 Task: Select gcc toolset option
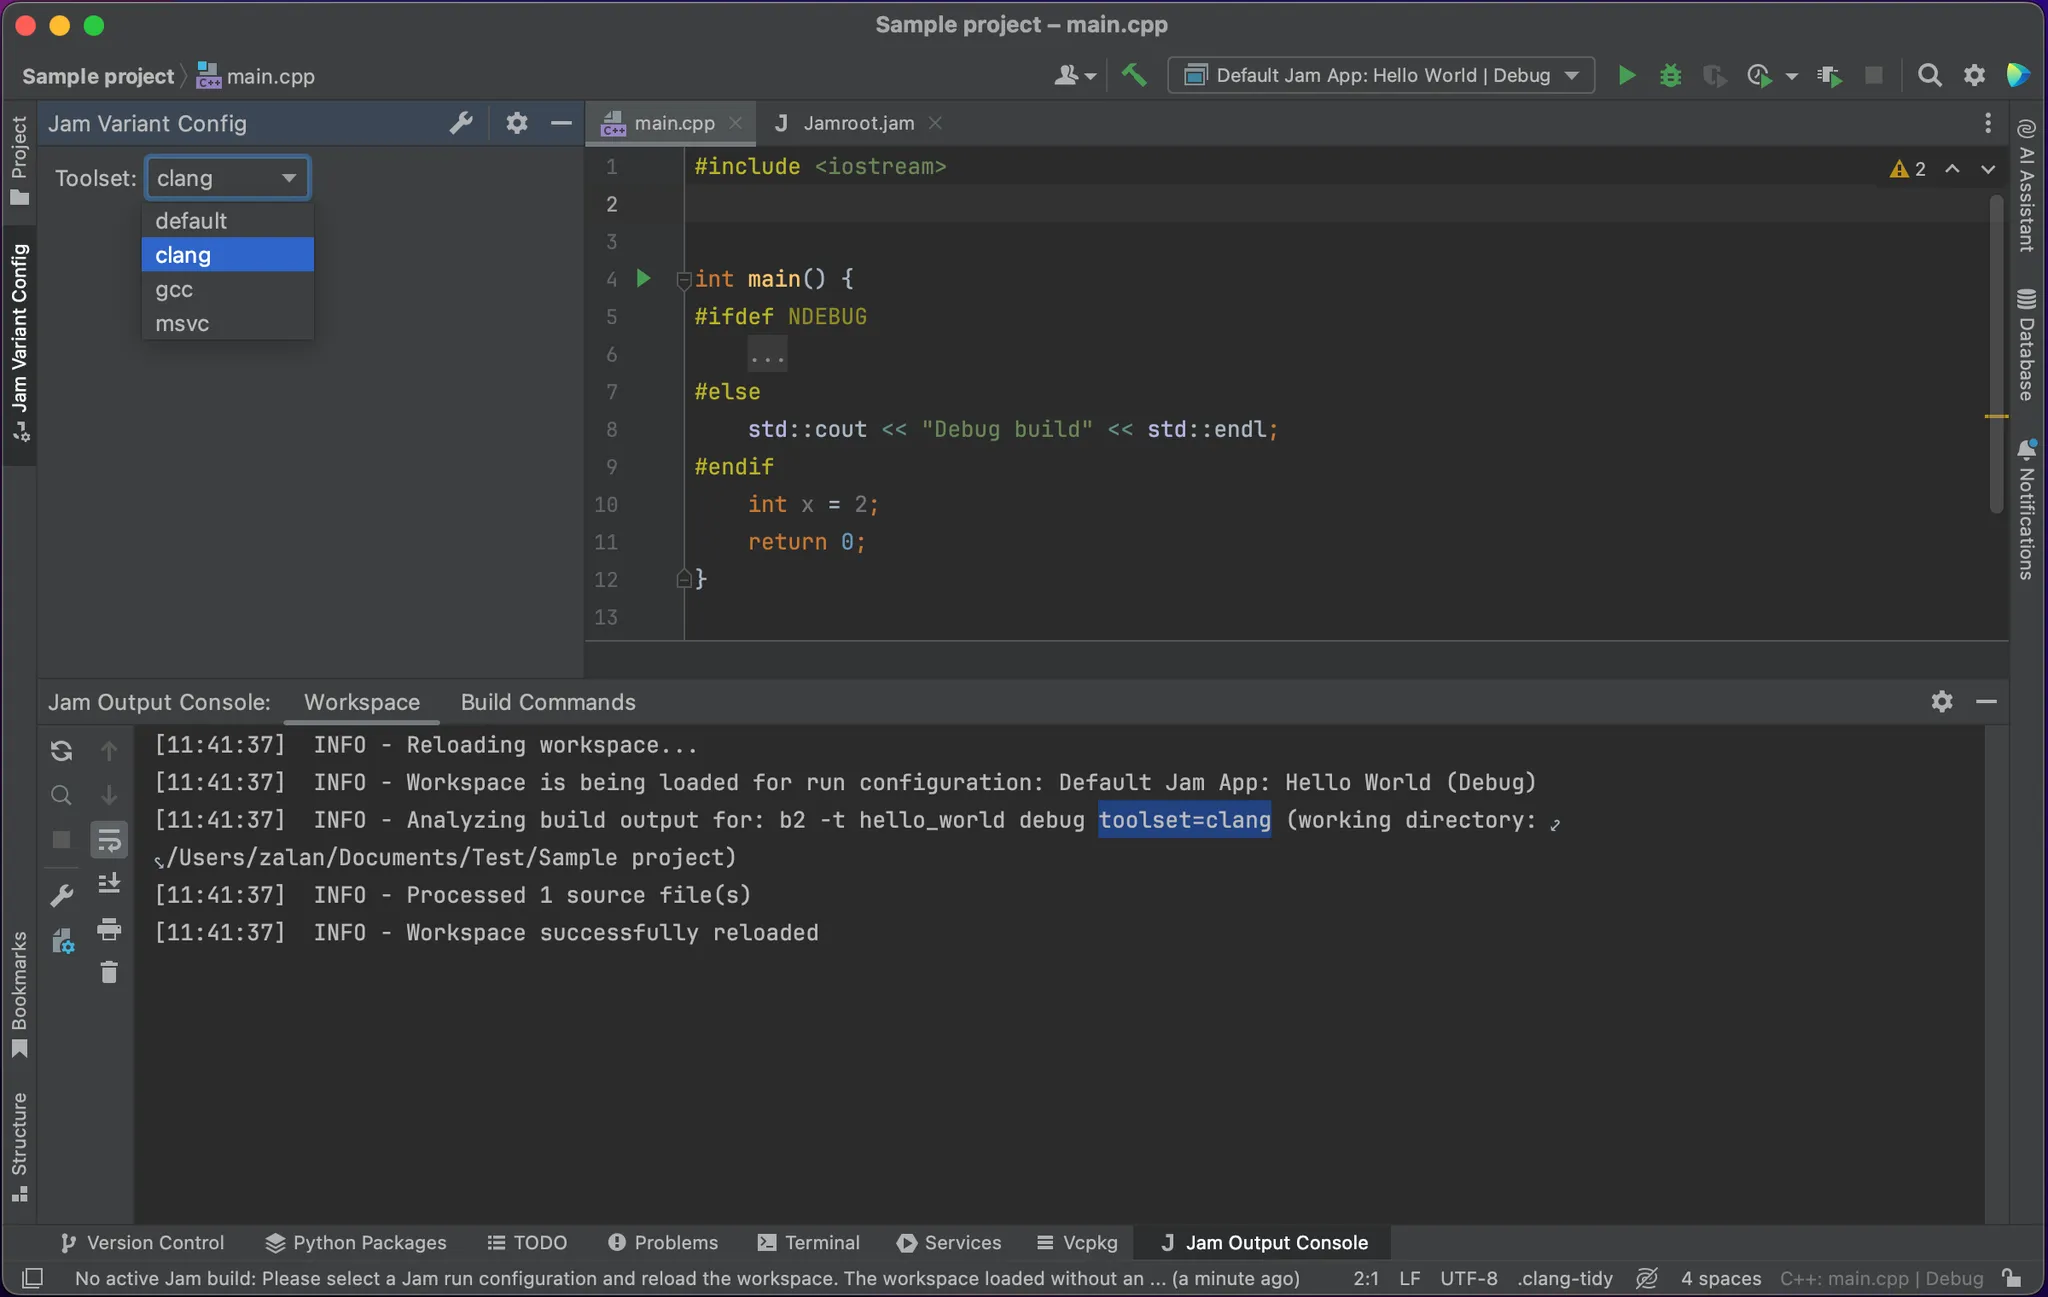coord(228,289)
